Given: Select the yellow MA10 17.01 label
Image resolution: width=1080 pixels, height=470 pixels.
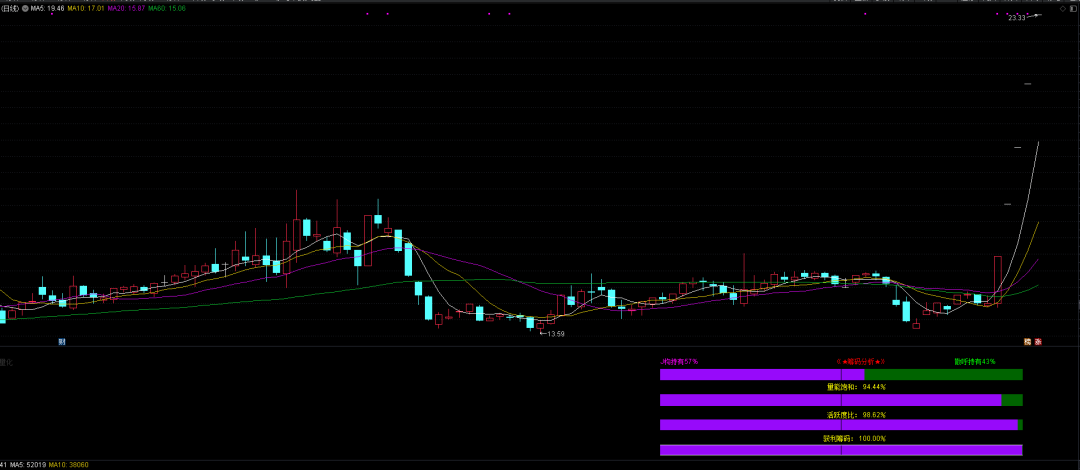Looking at the screenshot, I should [x=85, y=8].
